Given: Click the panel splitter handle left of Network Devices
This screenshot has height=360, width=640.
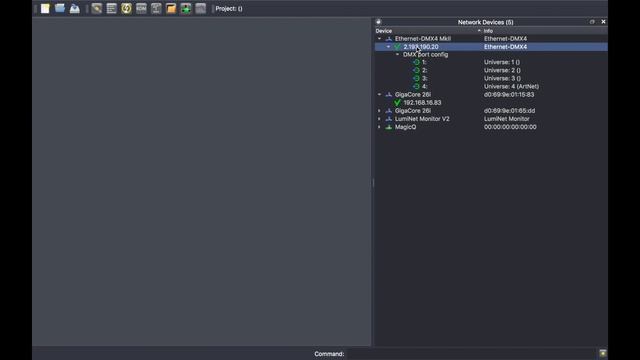Looking at the screenshot, I should (373, 182).
